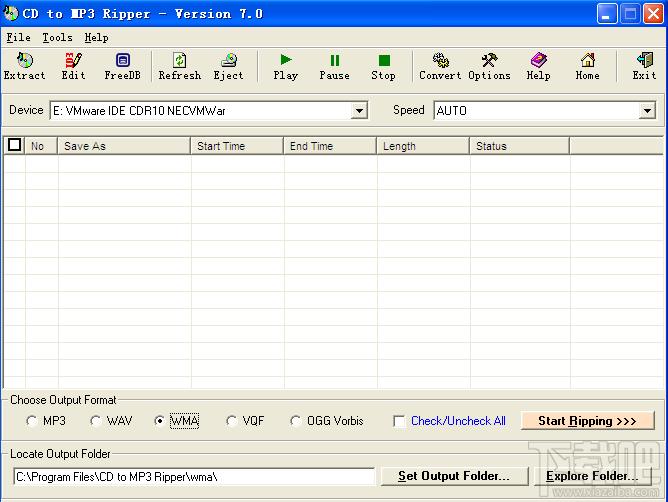The width and height of the screenshot is (668, 502).
Task: Click the Explore Folder button
Action: click(x=593, y=476)
